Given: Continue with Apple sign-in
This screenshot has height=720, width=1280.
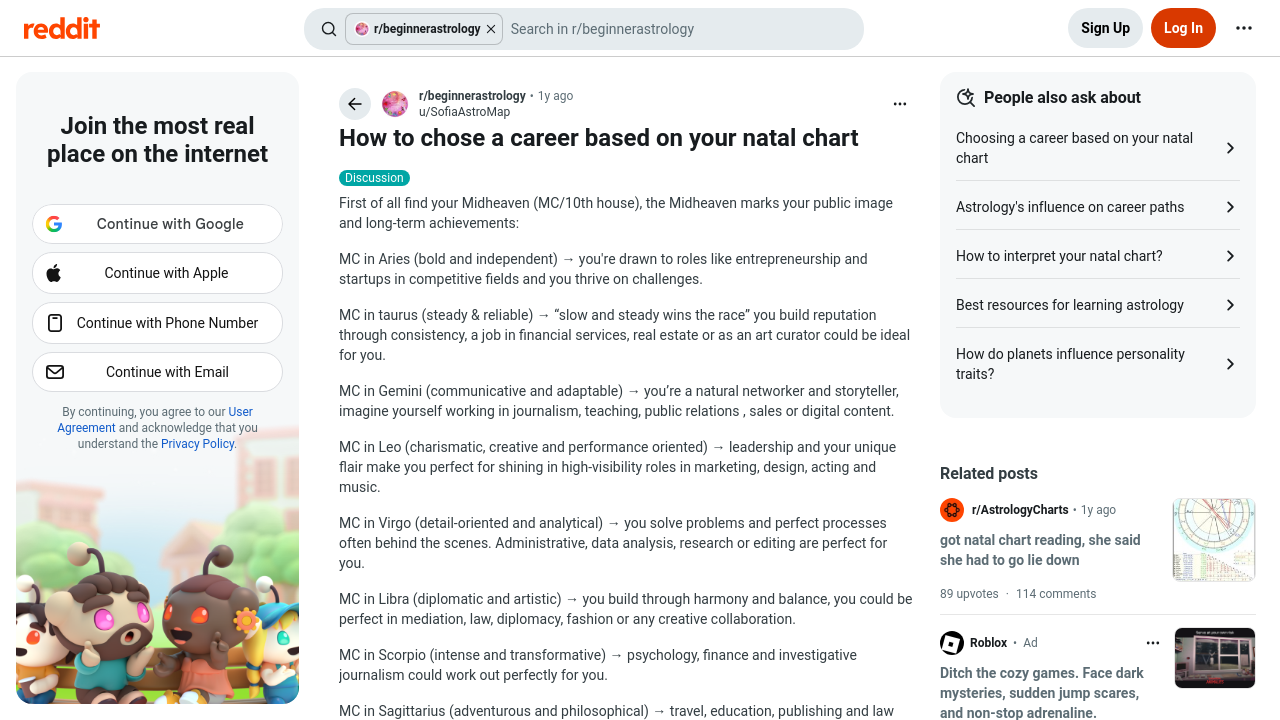Looking at the screenshot, I should pyautogui.click(x=157, y=273).
